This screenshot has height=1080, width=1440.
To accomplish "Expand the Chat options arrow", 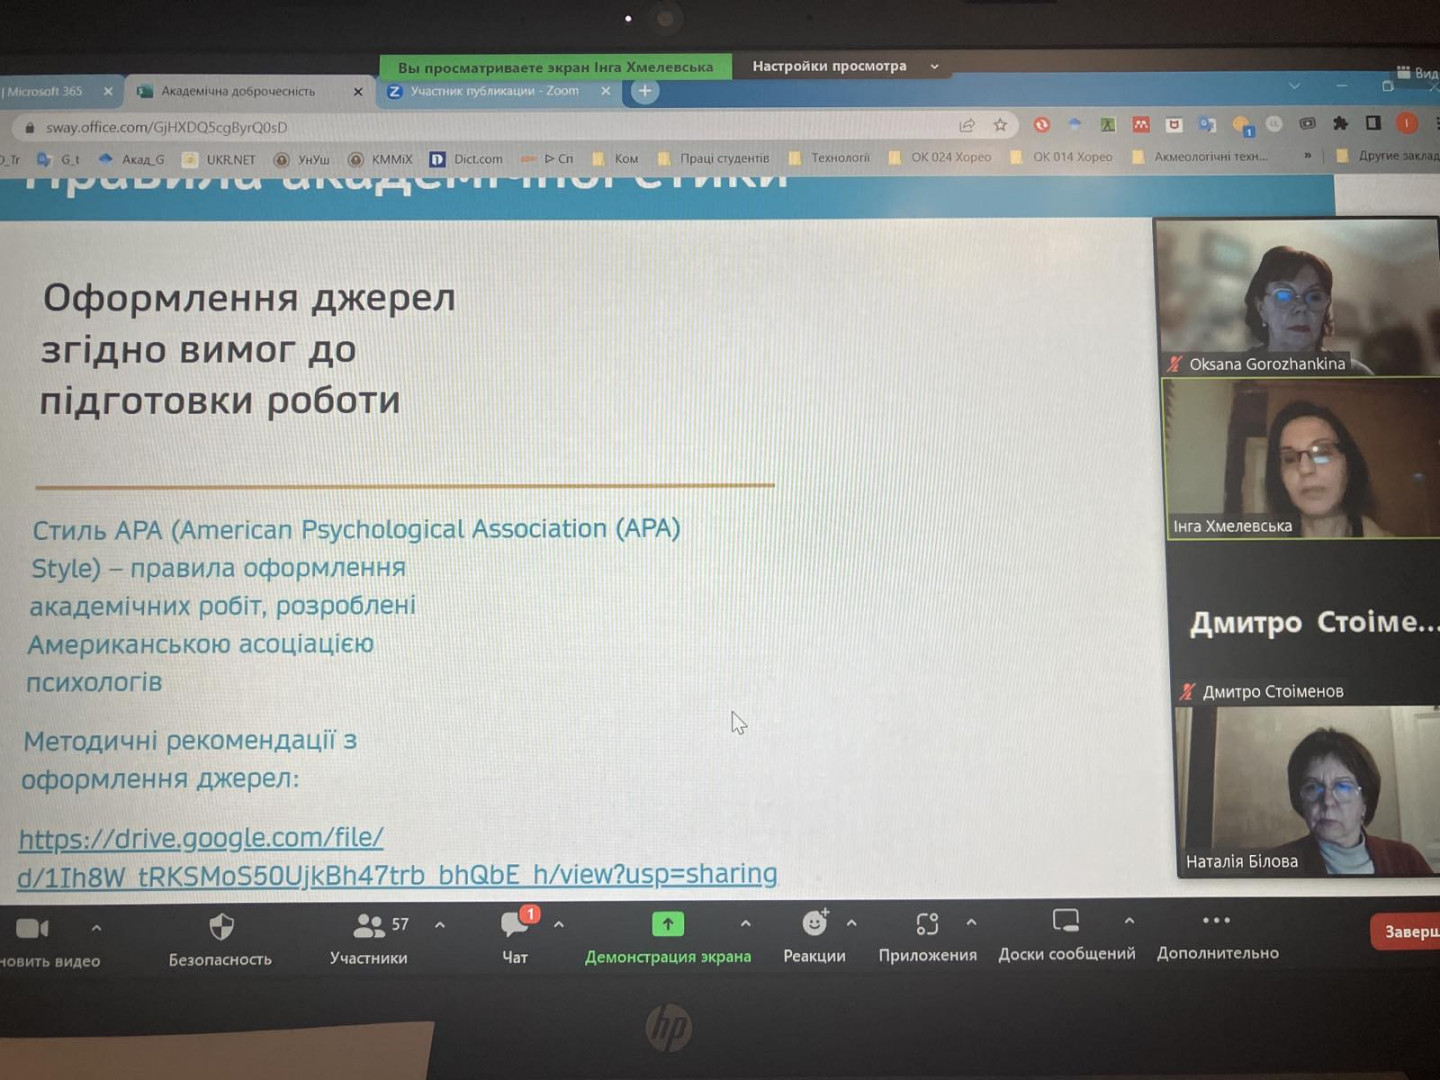I will coord(559,925).
